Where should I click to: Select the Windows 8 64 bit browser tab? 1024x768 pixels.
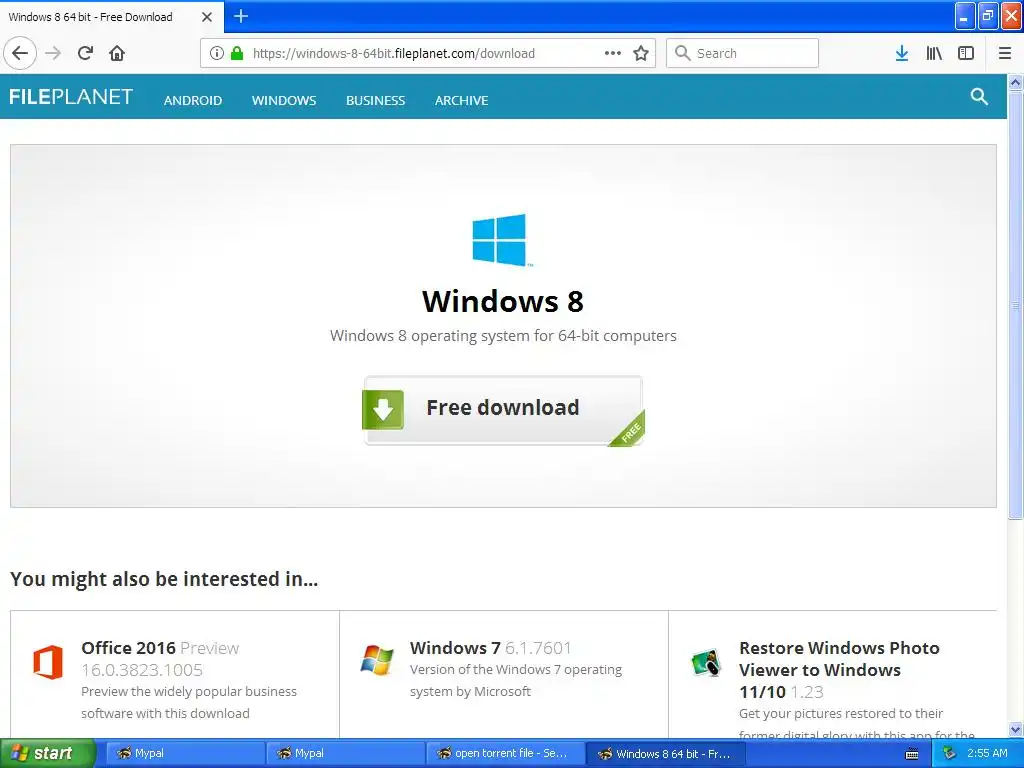[111, 17]
